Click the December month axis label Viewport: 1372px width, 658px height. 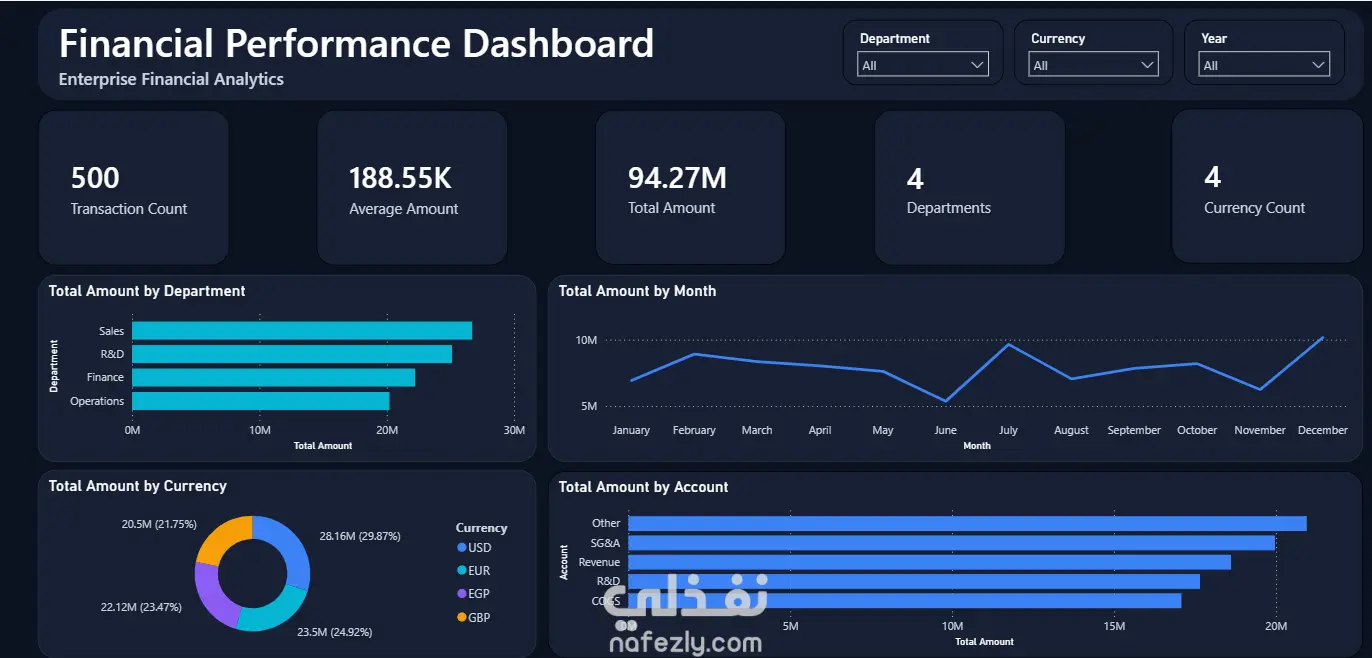[1323, 430]
